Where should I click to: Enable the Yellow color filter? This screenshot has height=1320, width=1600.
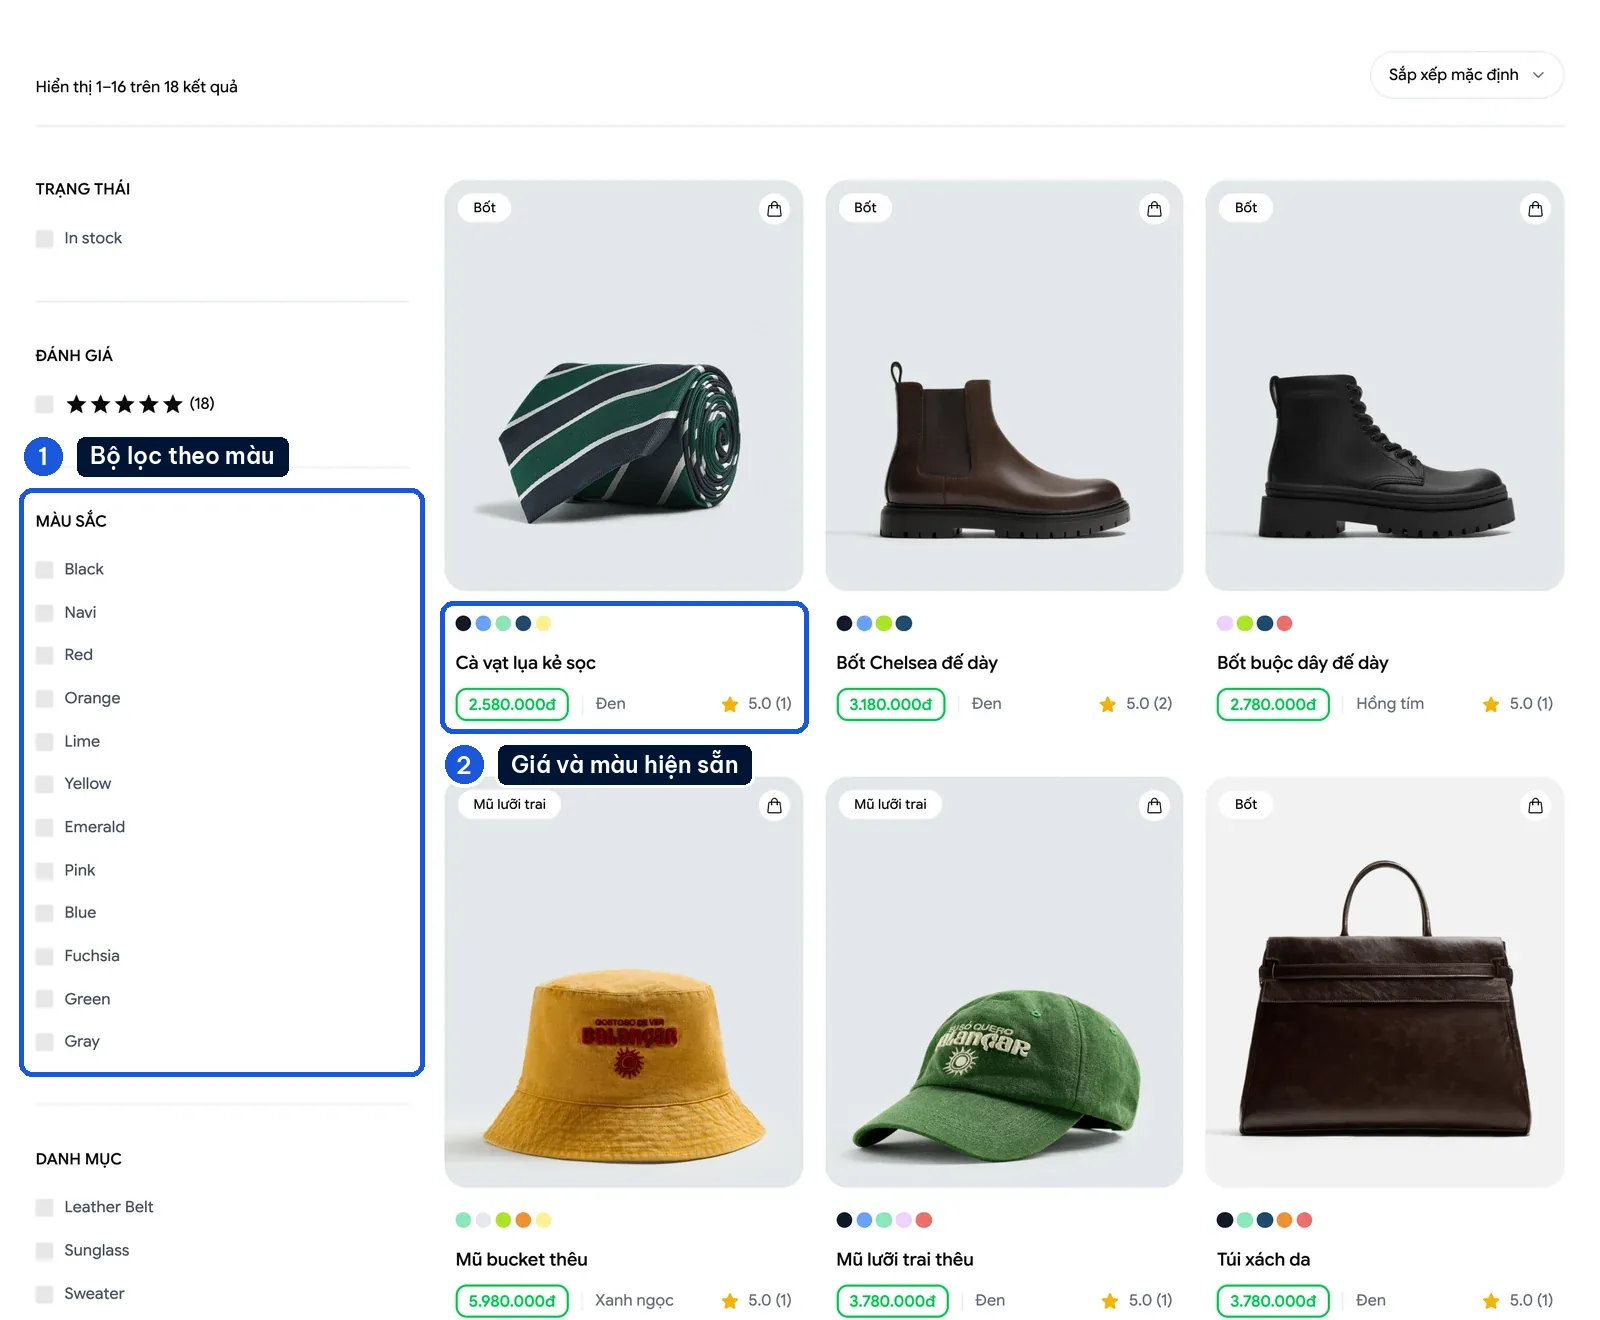(x=45, y=784)
